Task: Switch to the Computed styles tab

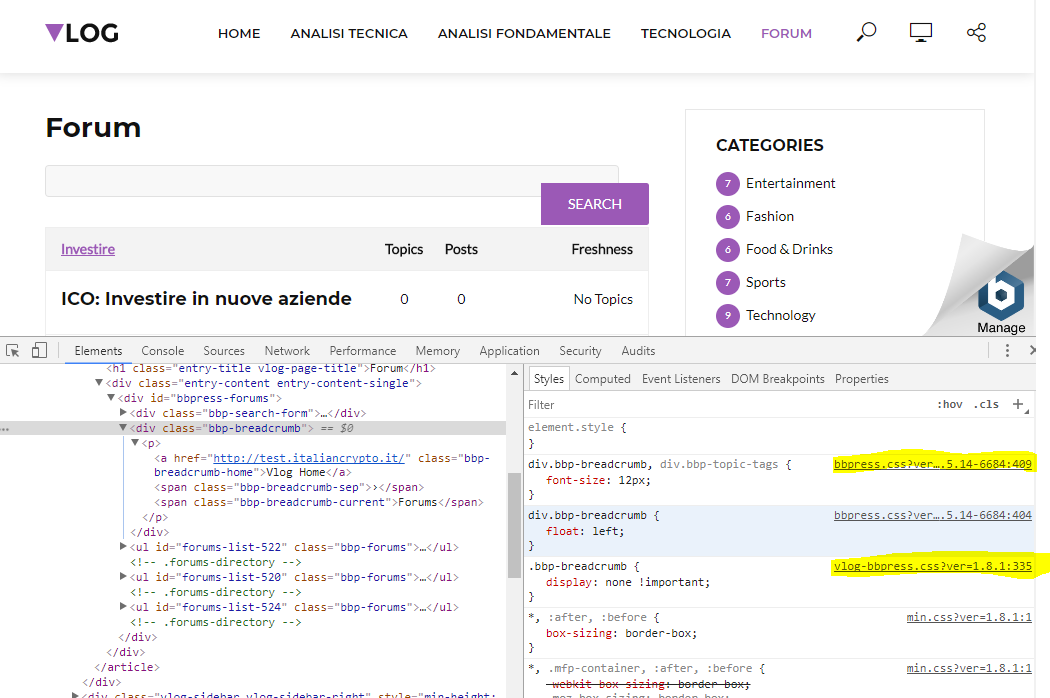Action: [x=603, y=378]
